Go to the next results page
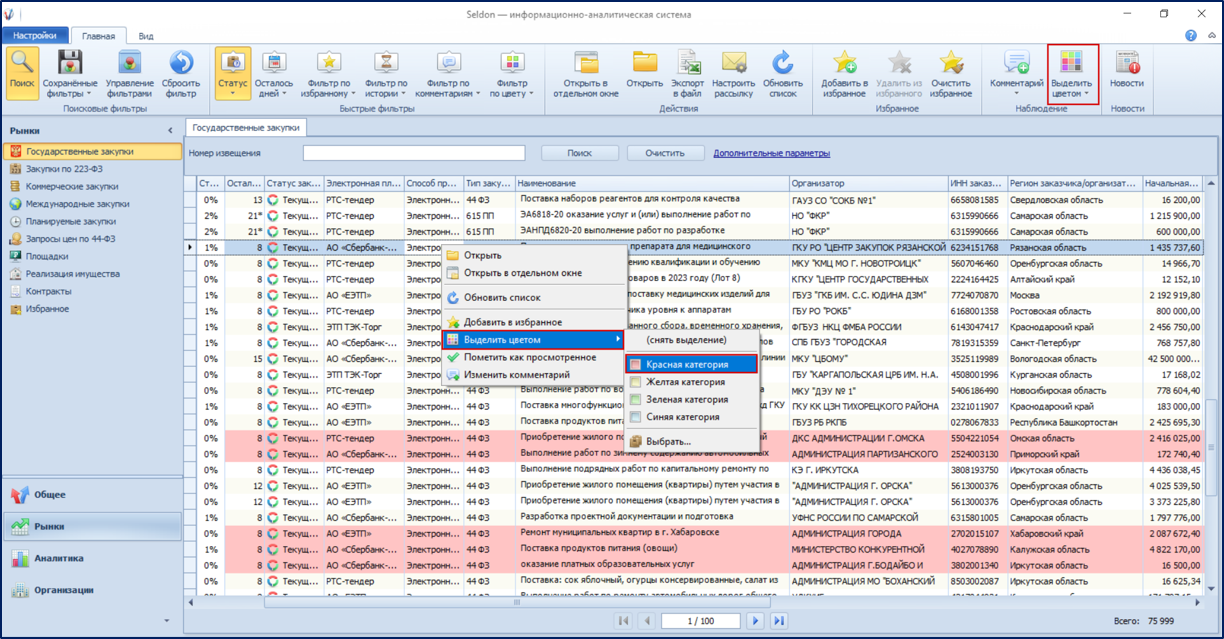 [757, 621]
